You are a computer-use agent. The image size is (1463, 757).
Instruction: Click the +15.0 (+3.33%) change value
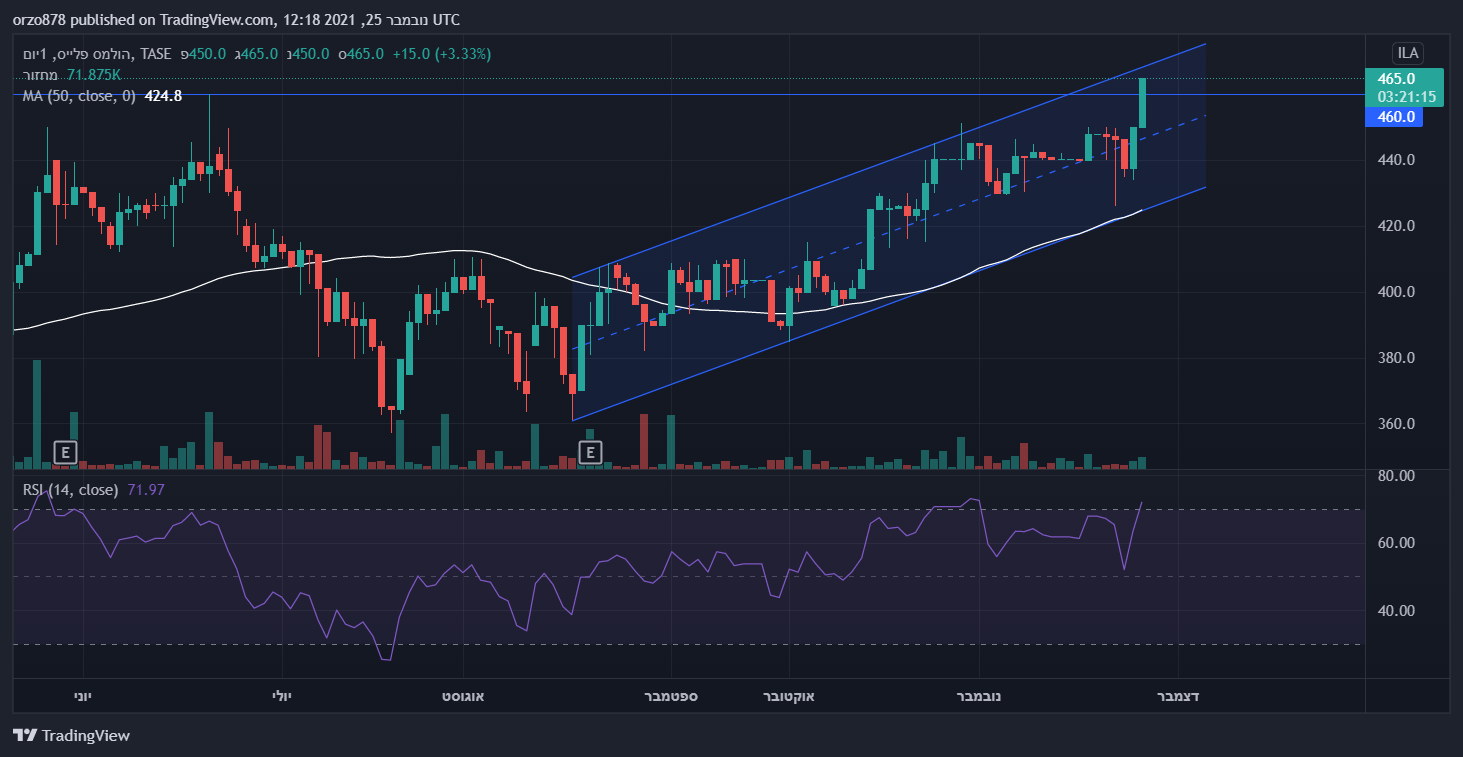(442, 54)
